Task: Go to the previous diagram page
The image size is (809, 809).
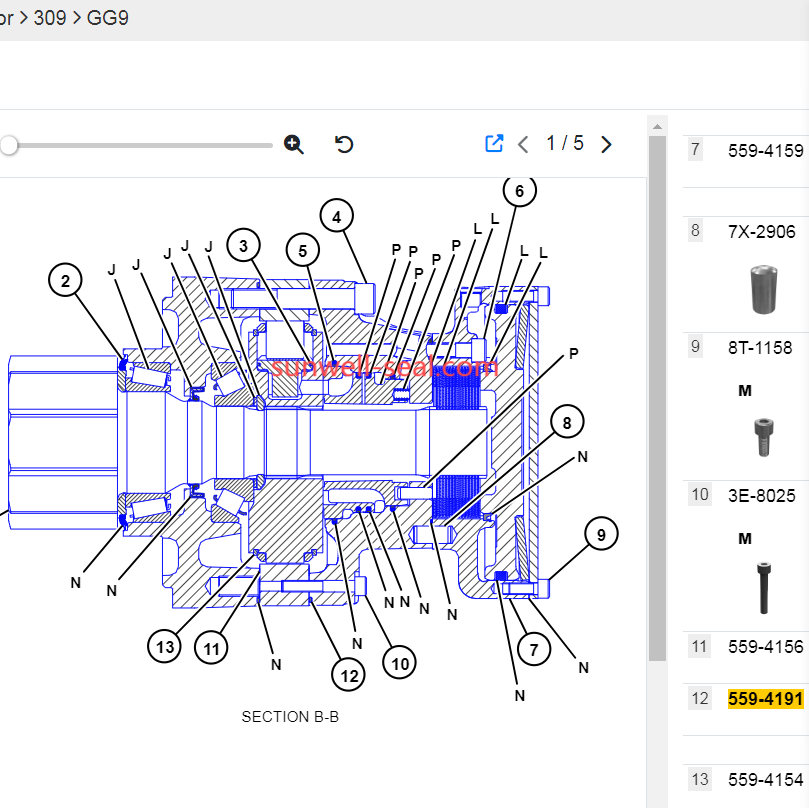Action: [523, 144]
